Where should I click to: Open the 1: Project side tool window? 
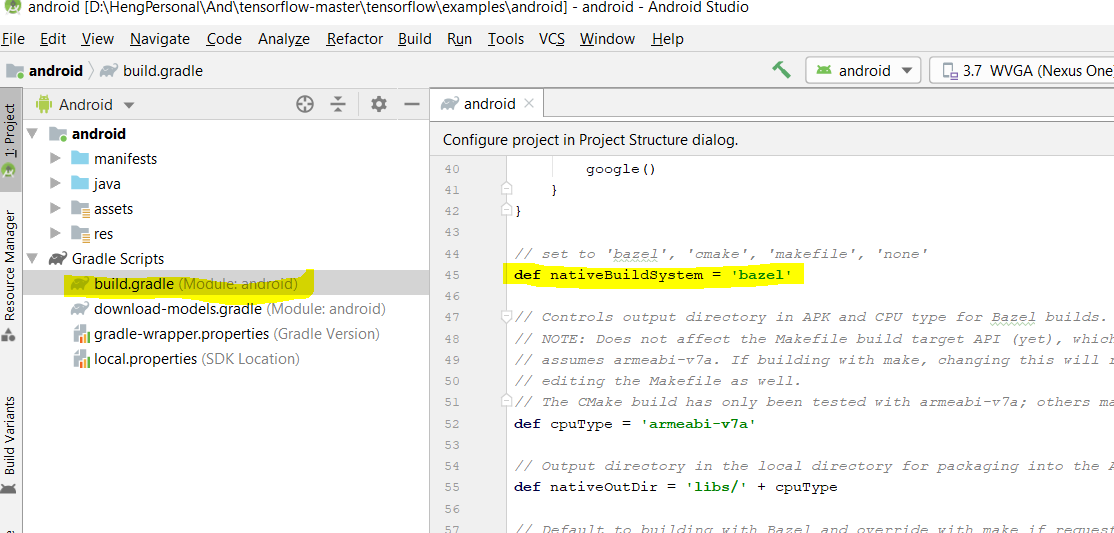tap(10, 139)
